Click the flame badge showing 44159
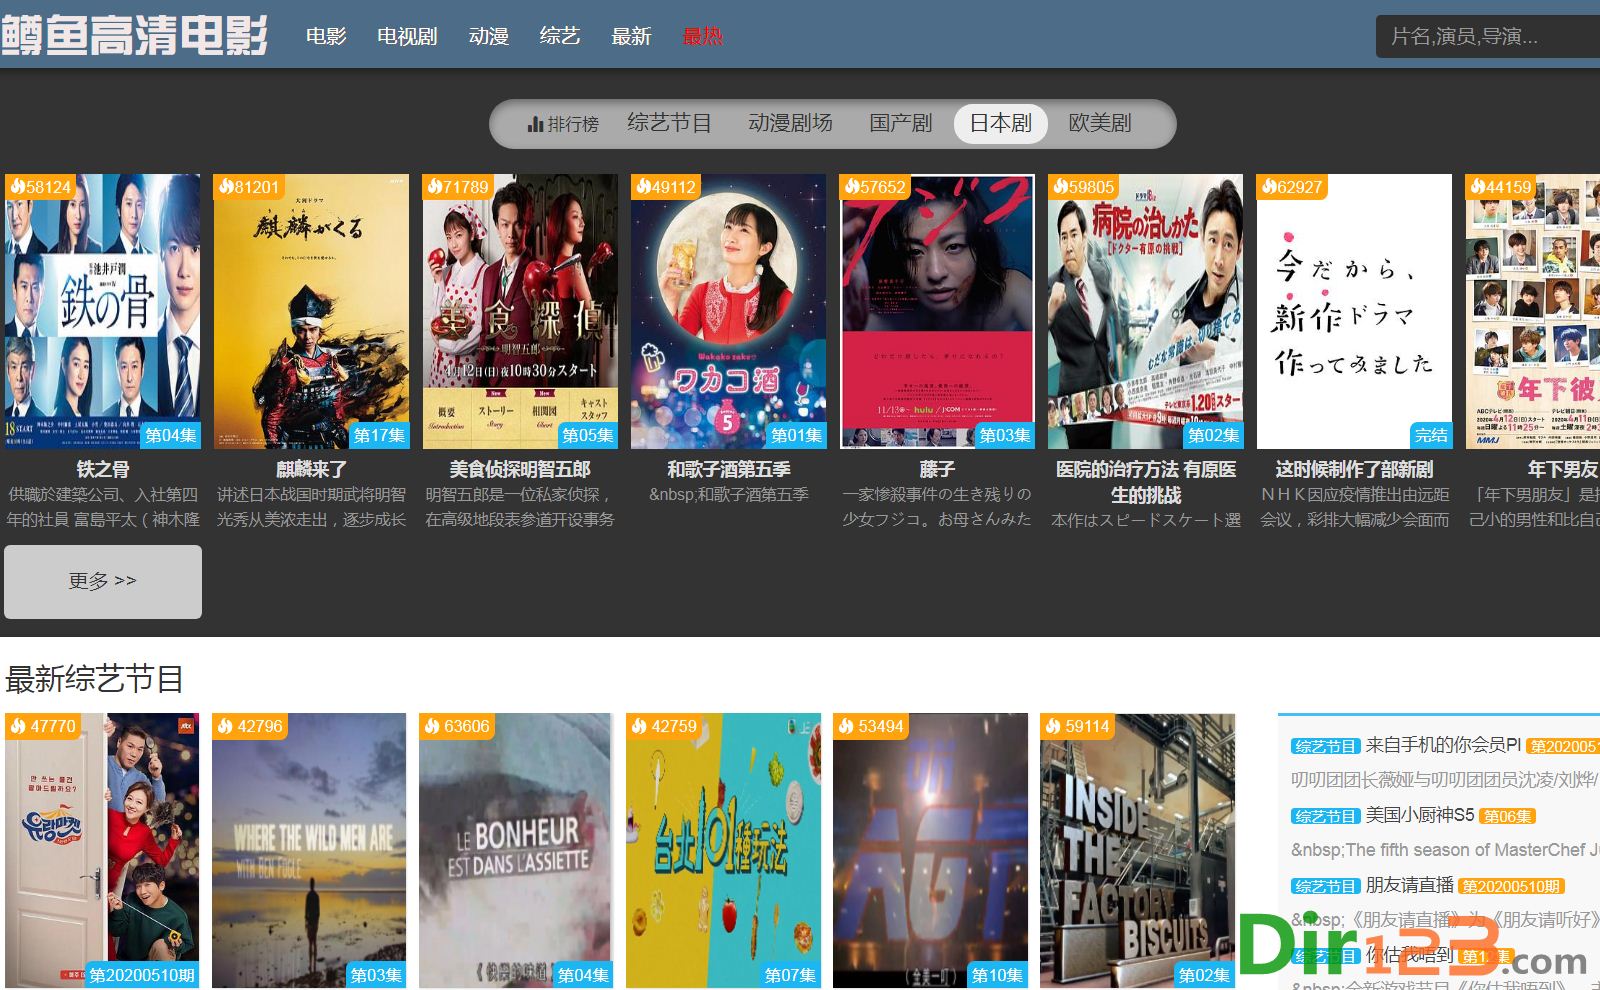Viewport: 1600px width, 990px height. pyautogui.click(x=1502, y=187)
